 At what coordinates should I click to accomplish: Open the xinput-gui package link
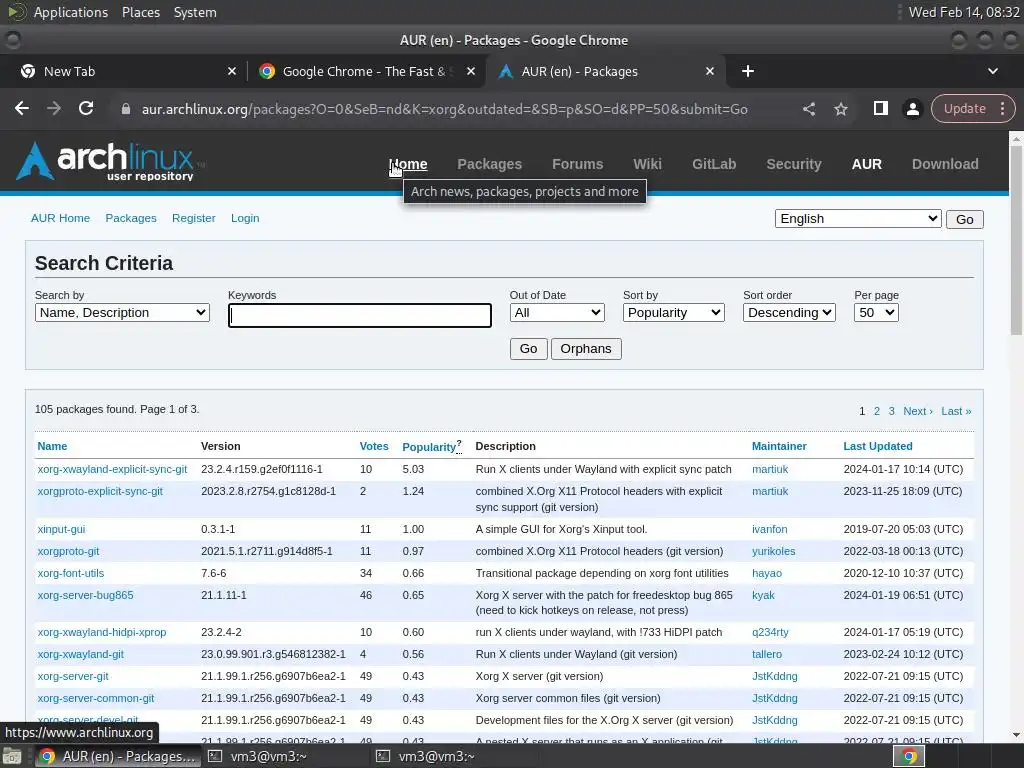click(x=61, y=529)
